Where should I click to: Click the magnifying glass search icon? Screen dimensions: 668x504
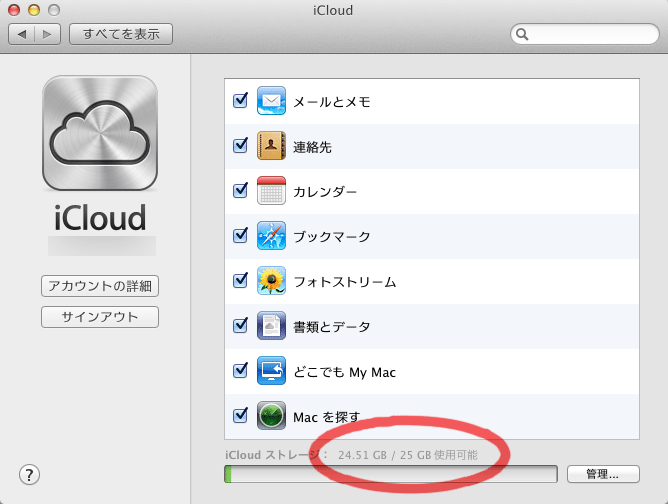click(x=522, y=34)
